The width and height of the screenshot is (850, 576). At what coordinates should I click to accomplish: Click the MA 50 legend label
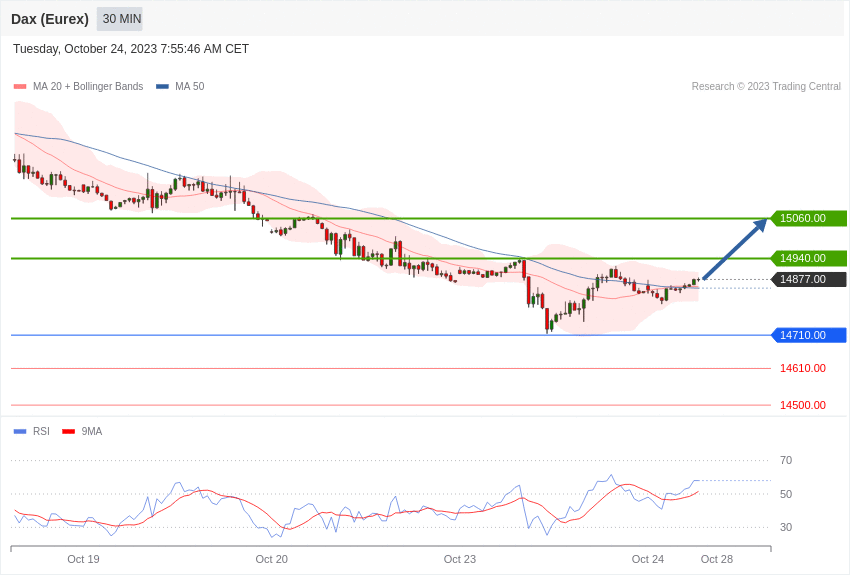click(x=190, y=86)
